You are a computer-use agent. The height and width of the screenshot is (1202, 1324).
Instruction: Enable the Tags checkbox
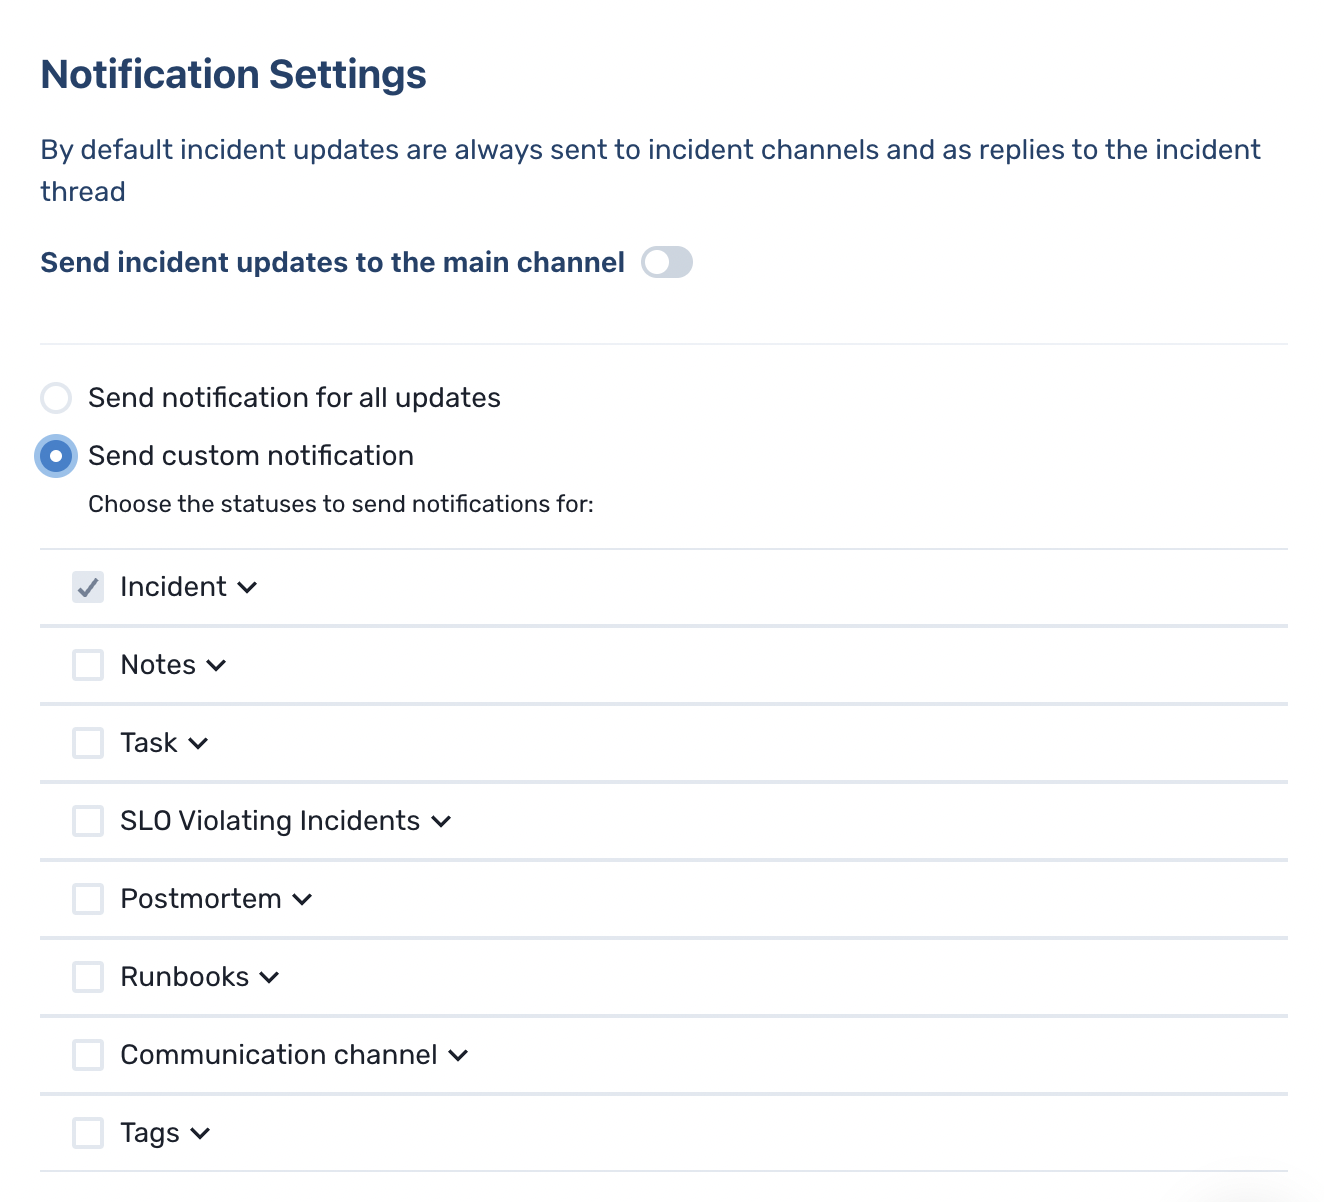88,1133
